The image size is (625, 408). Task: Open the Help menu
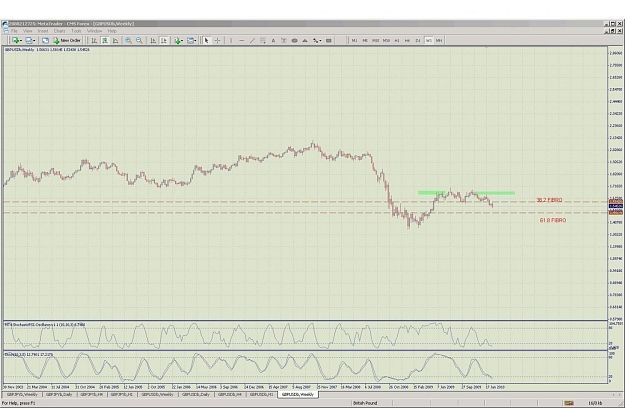point(112,31)
